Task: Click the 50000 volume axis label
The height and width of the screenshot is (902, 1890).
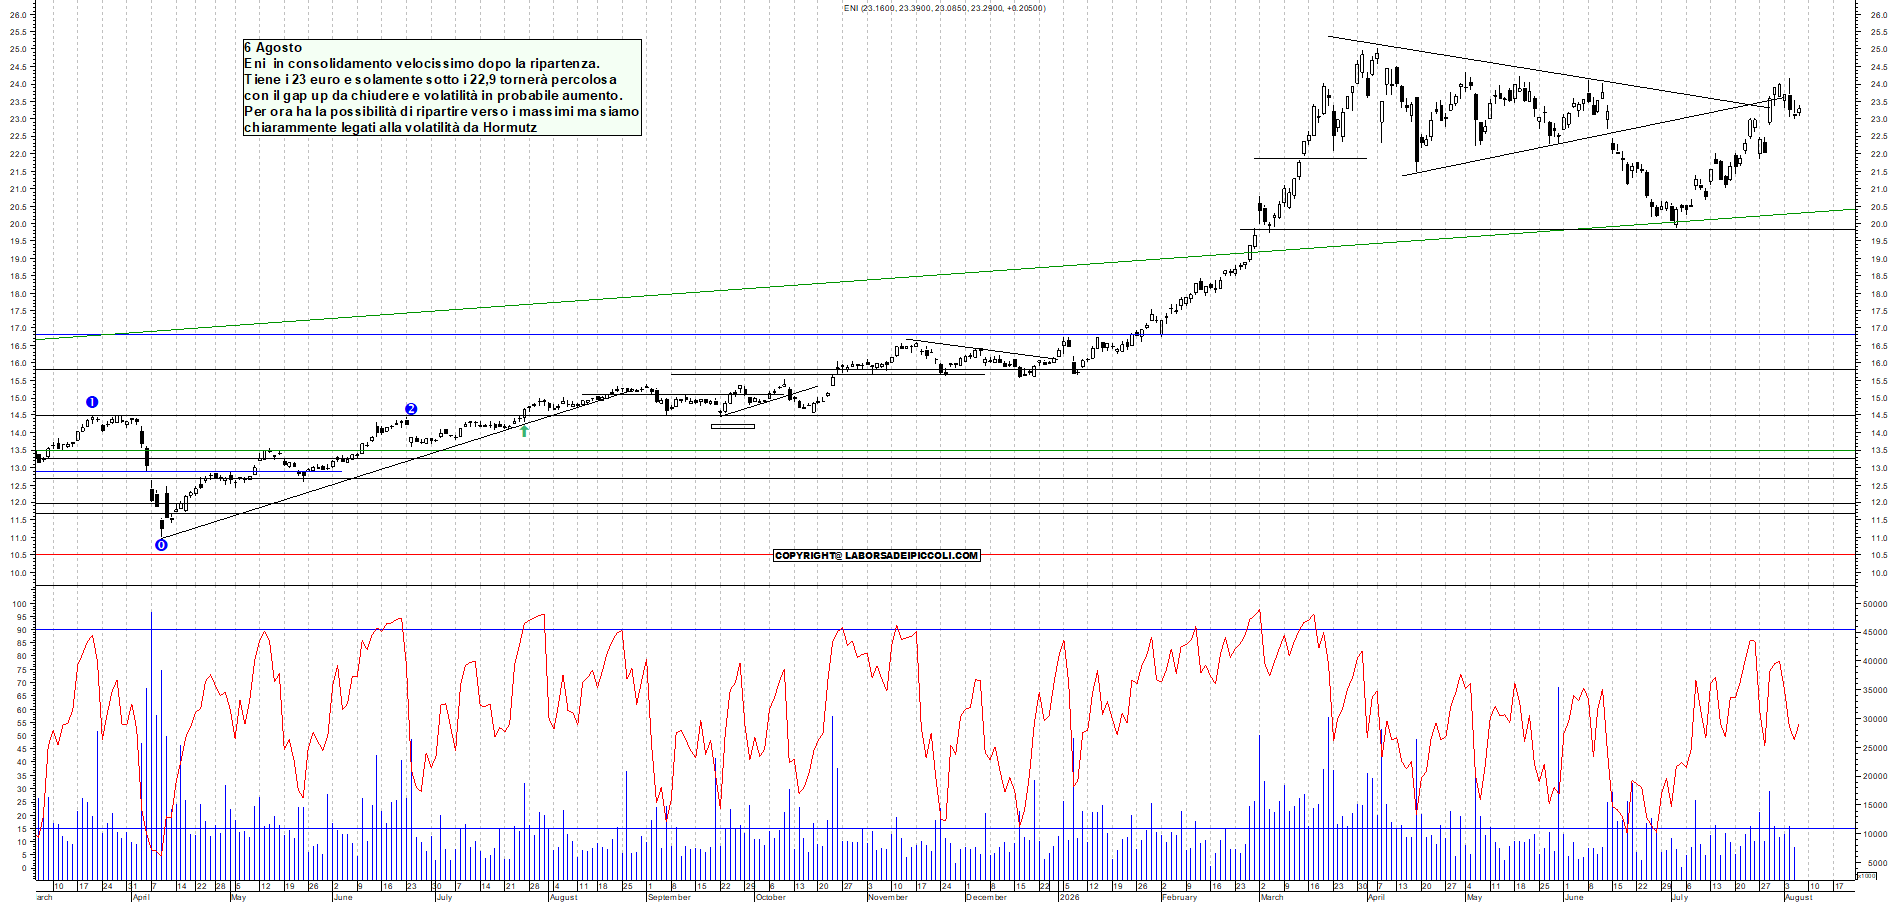Action: click(1874, 604)
